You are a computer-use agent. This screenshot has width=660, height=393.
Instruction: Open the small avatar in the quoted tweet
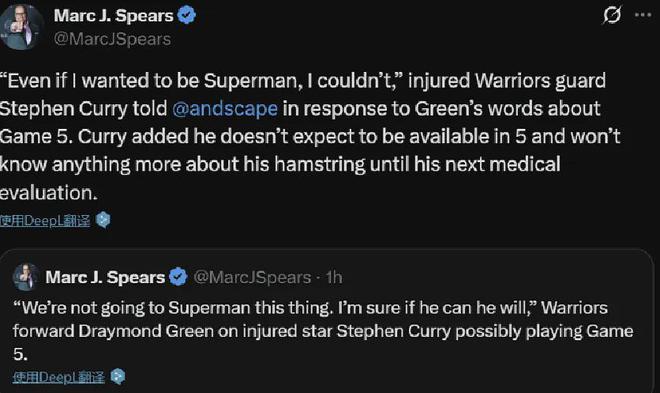pyautogui.click(x=26, y=277)
